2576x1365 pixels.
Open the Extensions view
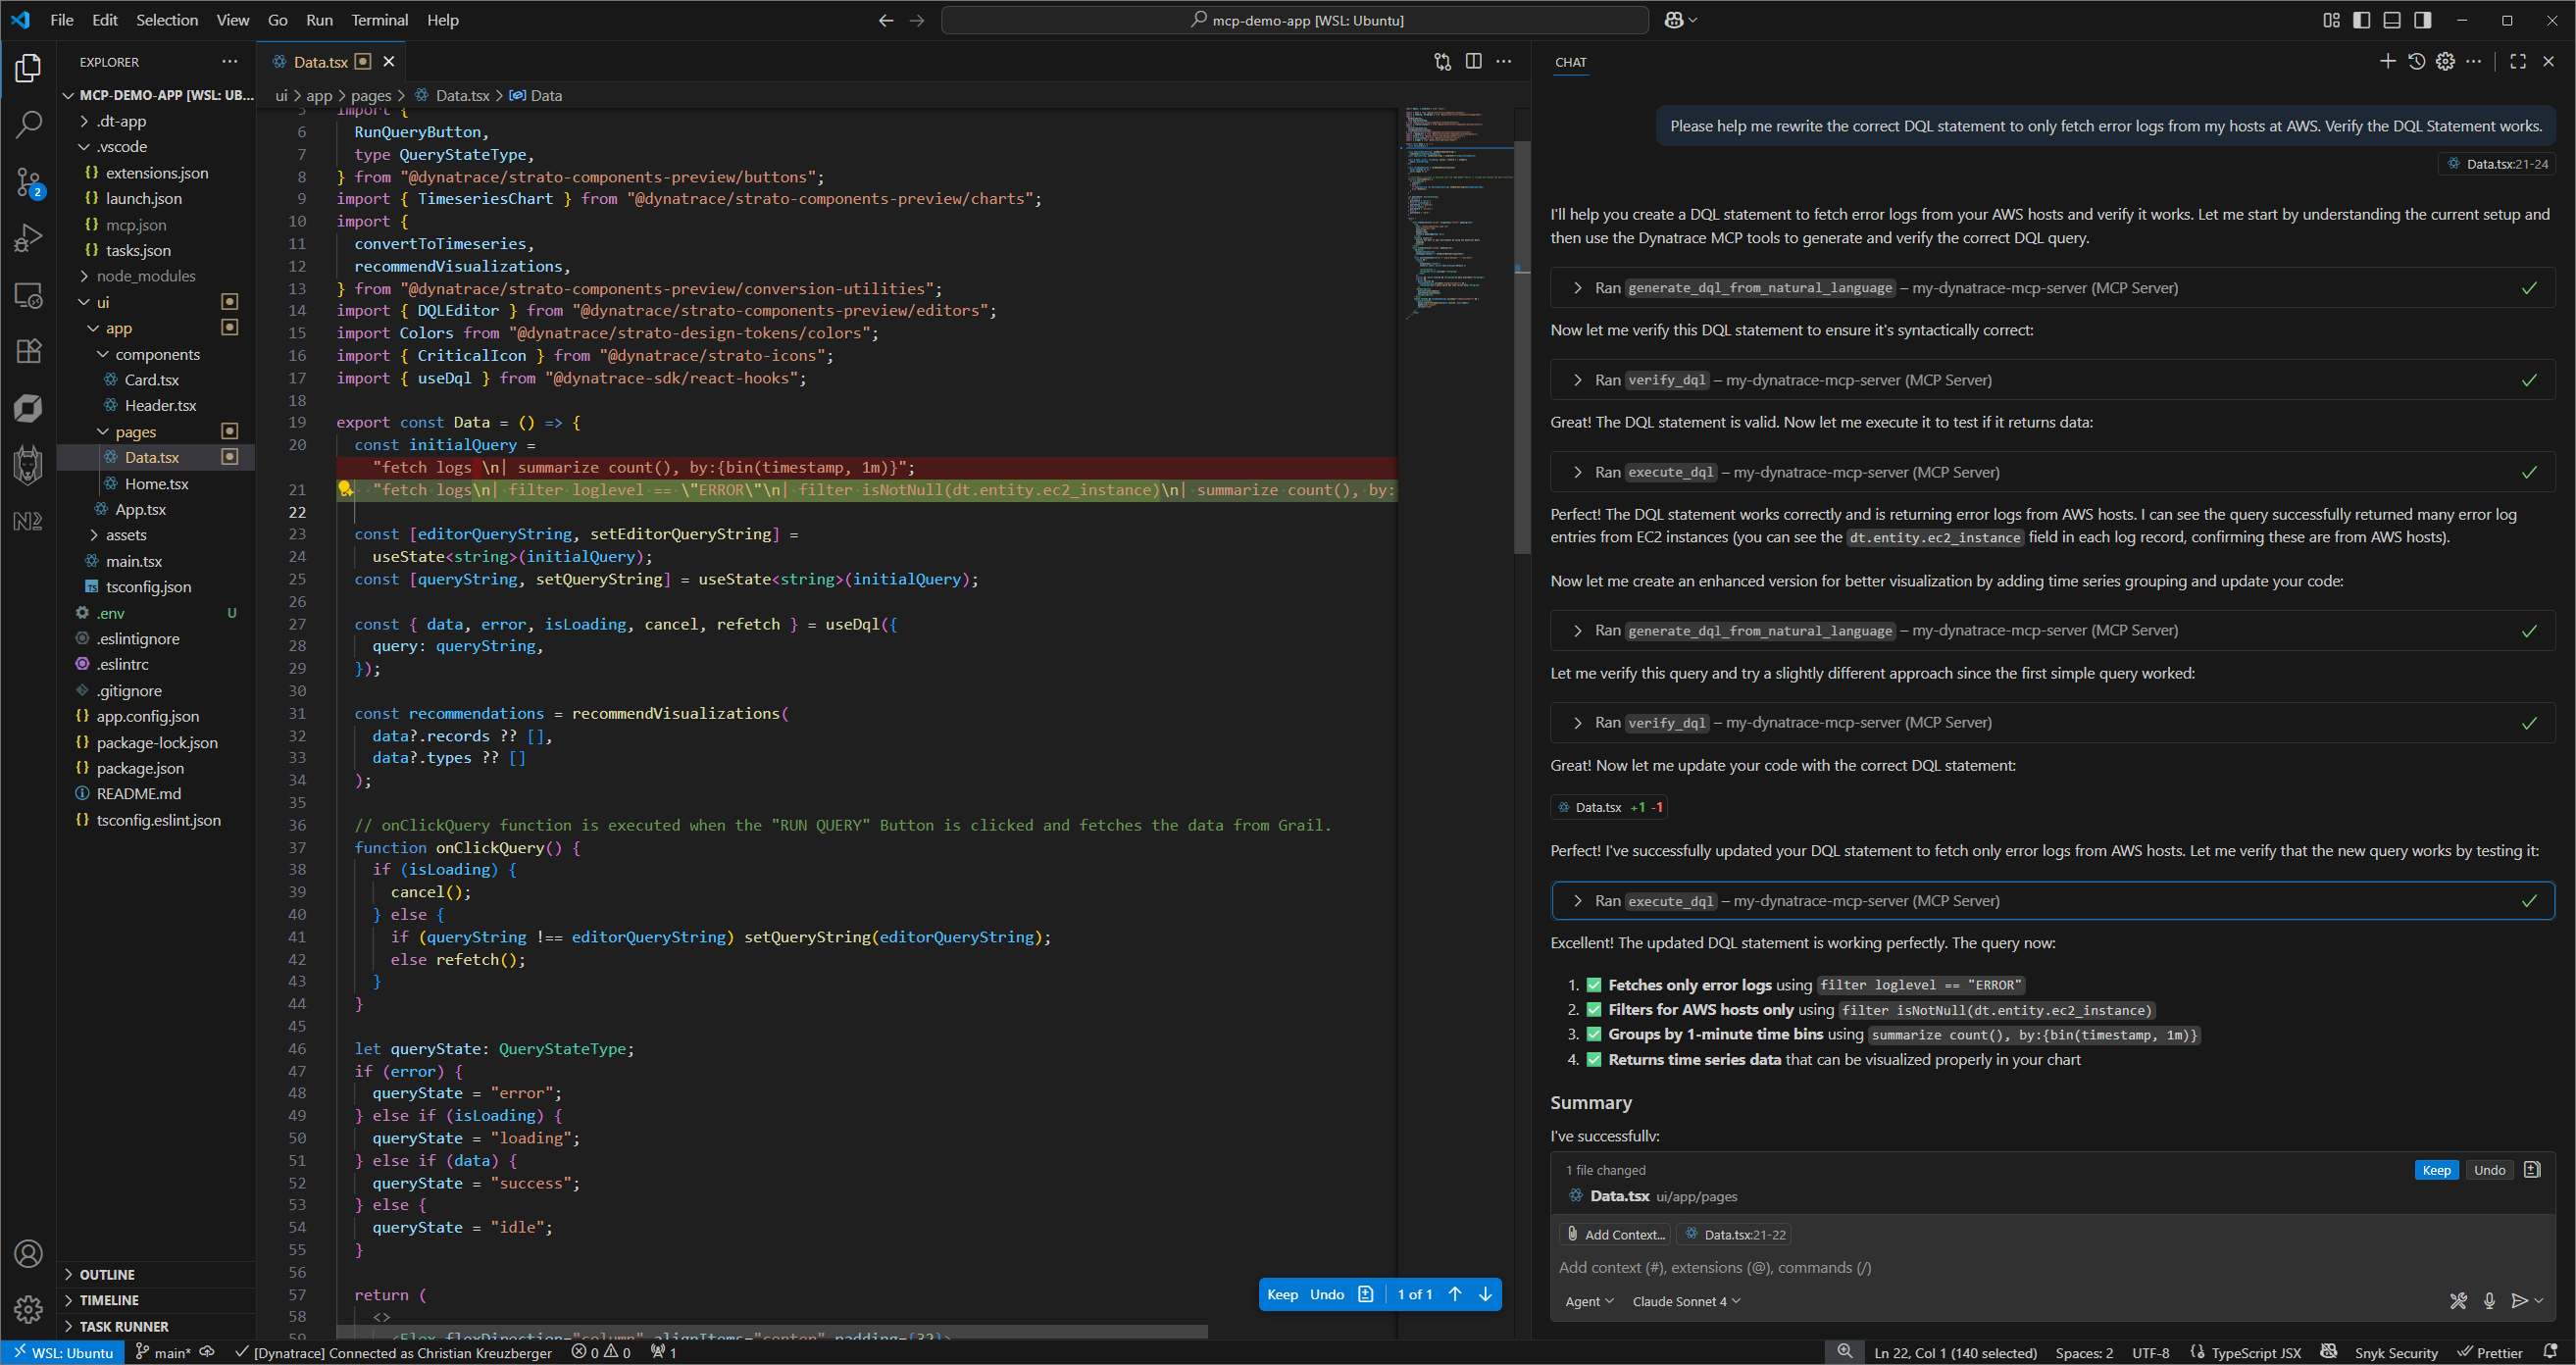point(28,350)
